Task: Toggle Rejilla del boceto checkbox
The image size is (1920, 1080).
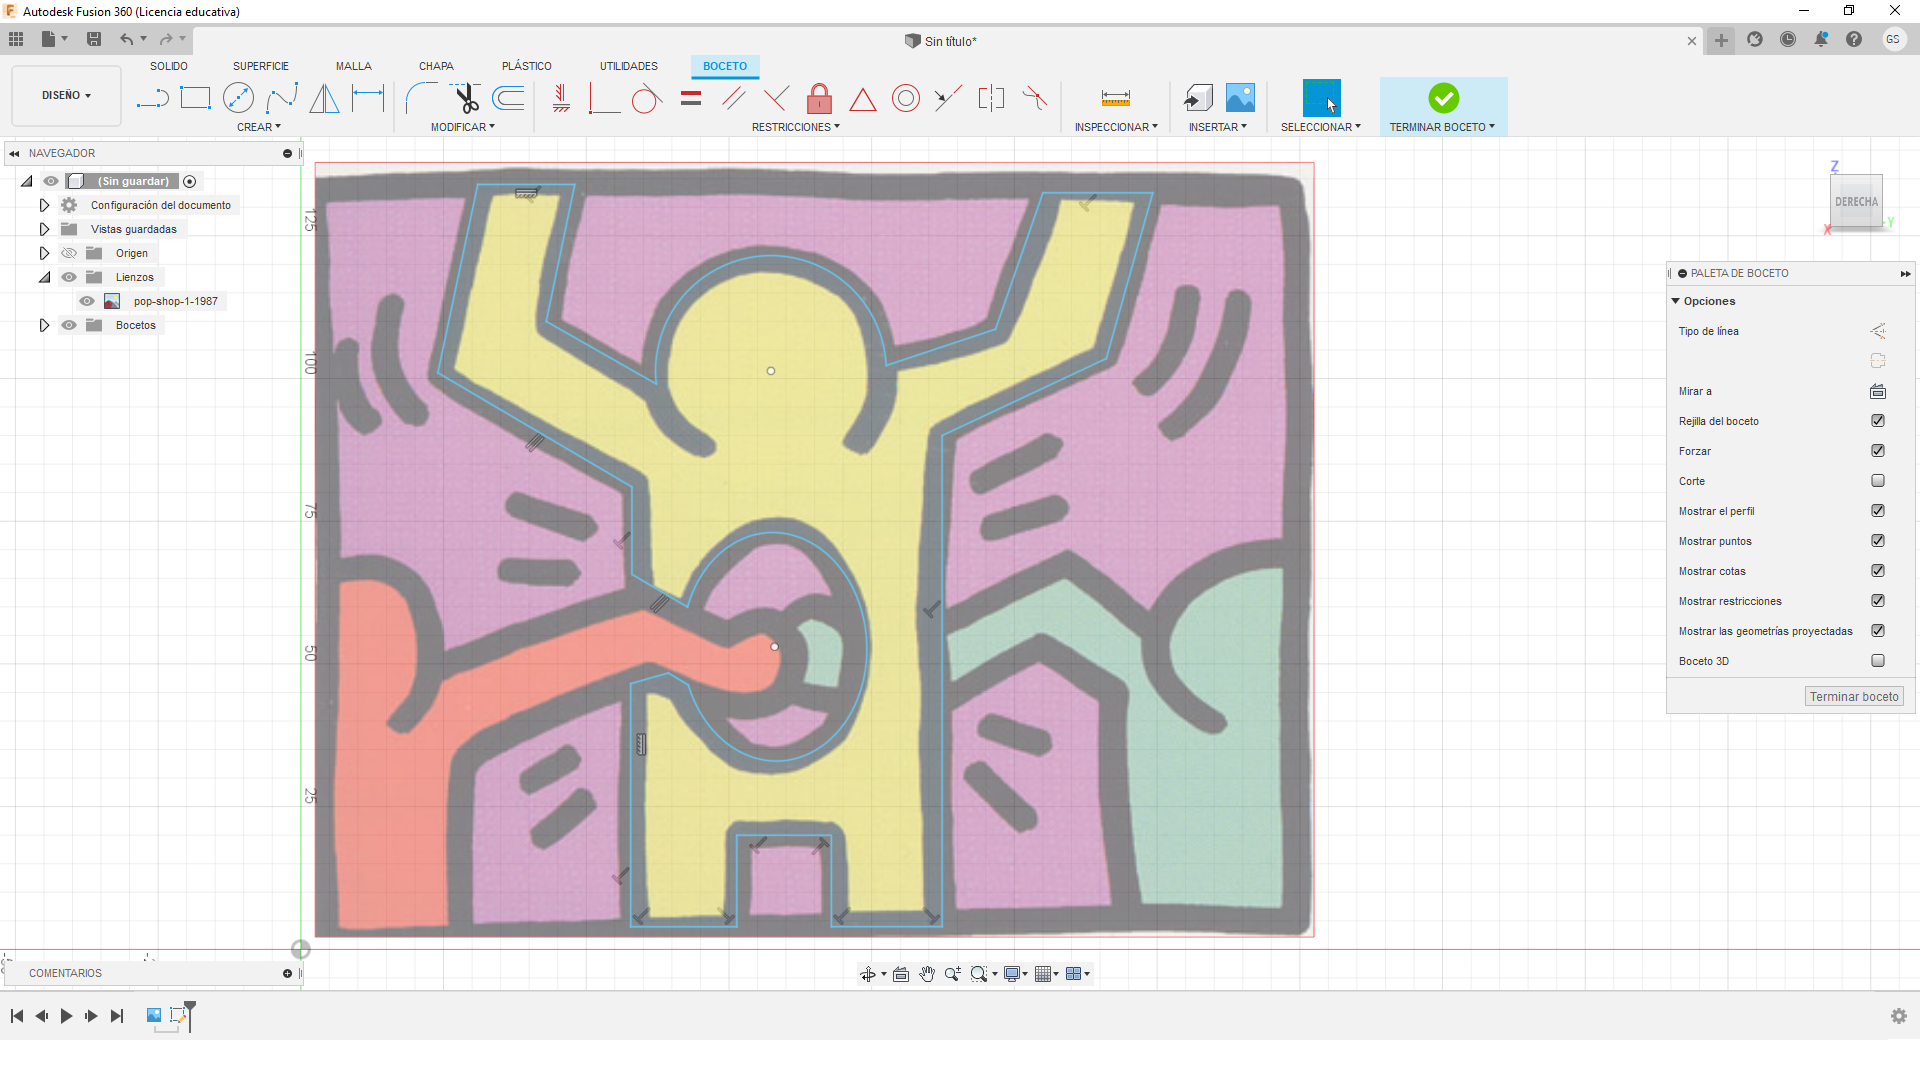Action: [x=1878, y=421]
